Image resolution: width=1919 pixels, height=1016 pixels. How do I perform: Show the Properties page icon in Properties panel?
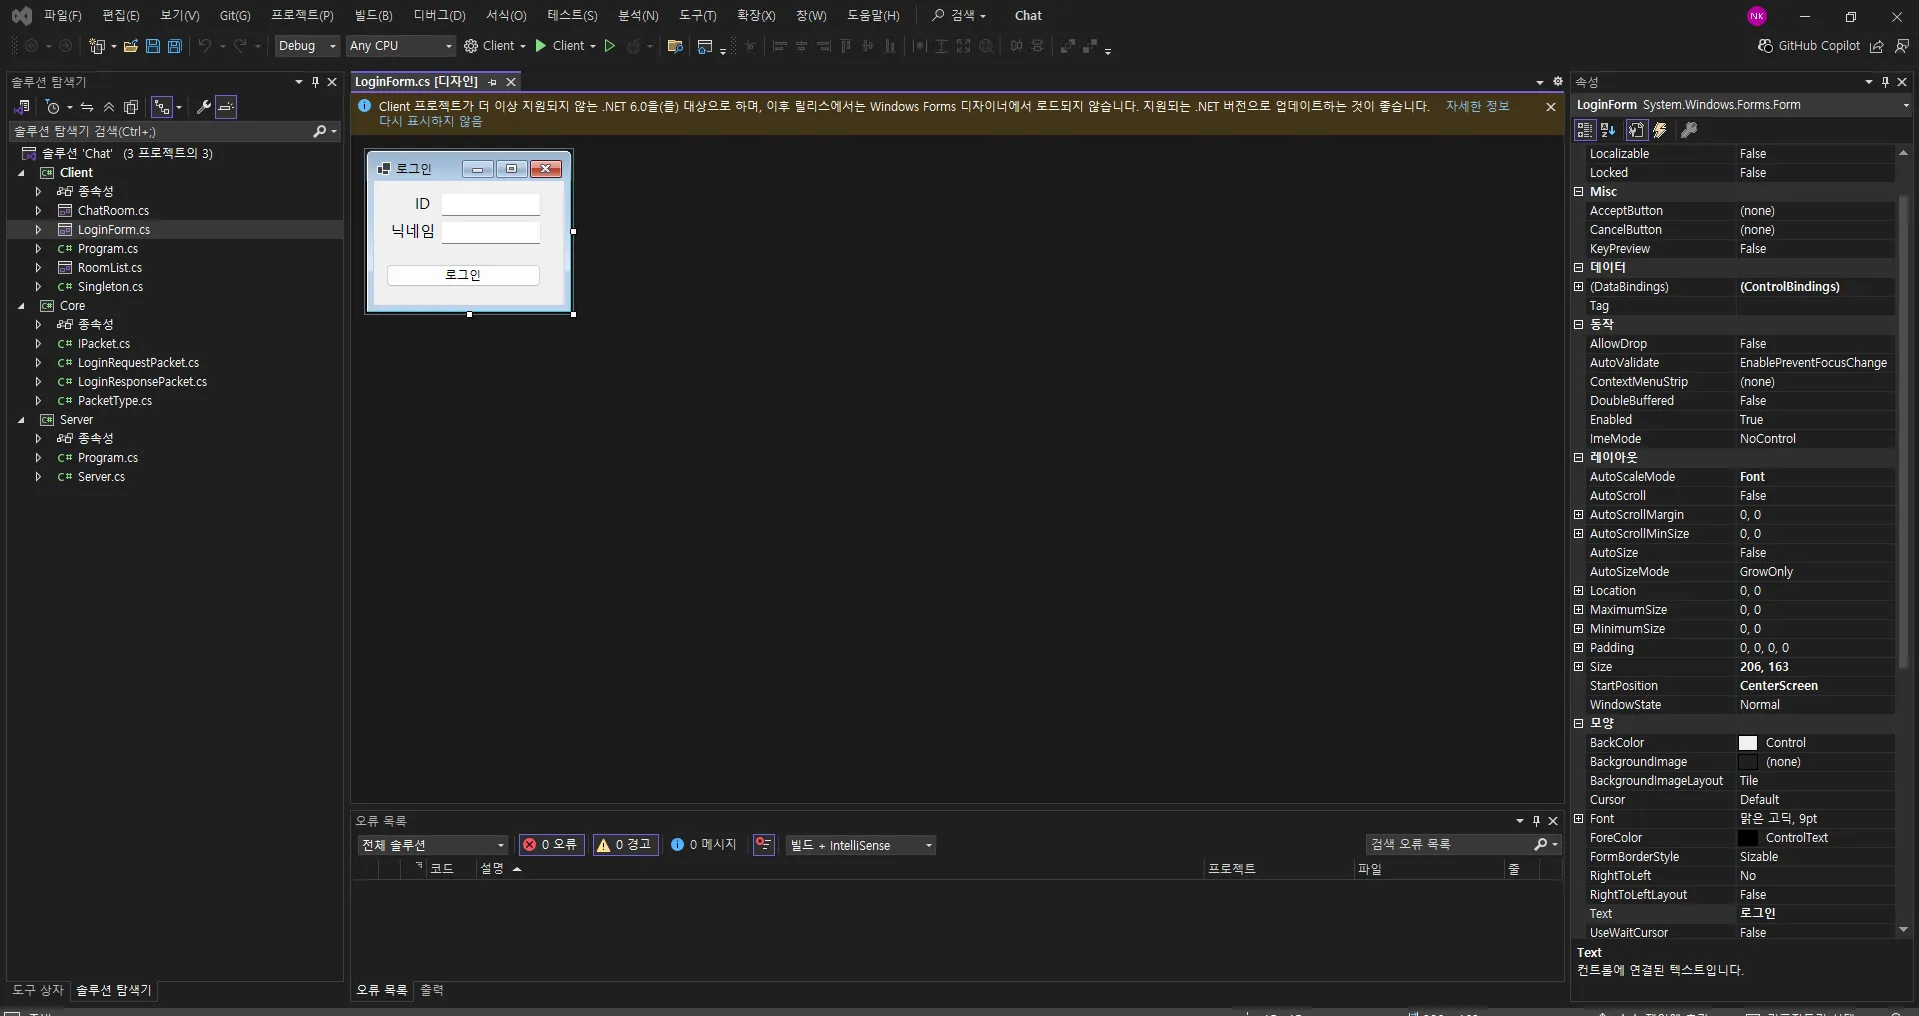1636,130
